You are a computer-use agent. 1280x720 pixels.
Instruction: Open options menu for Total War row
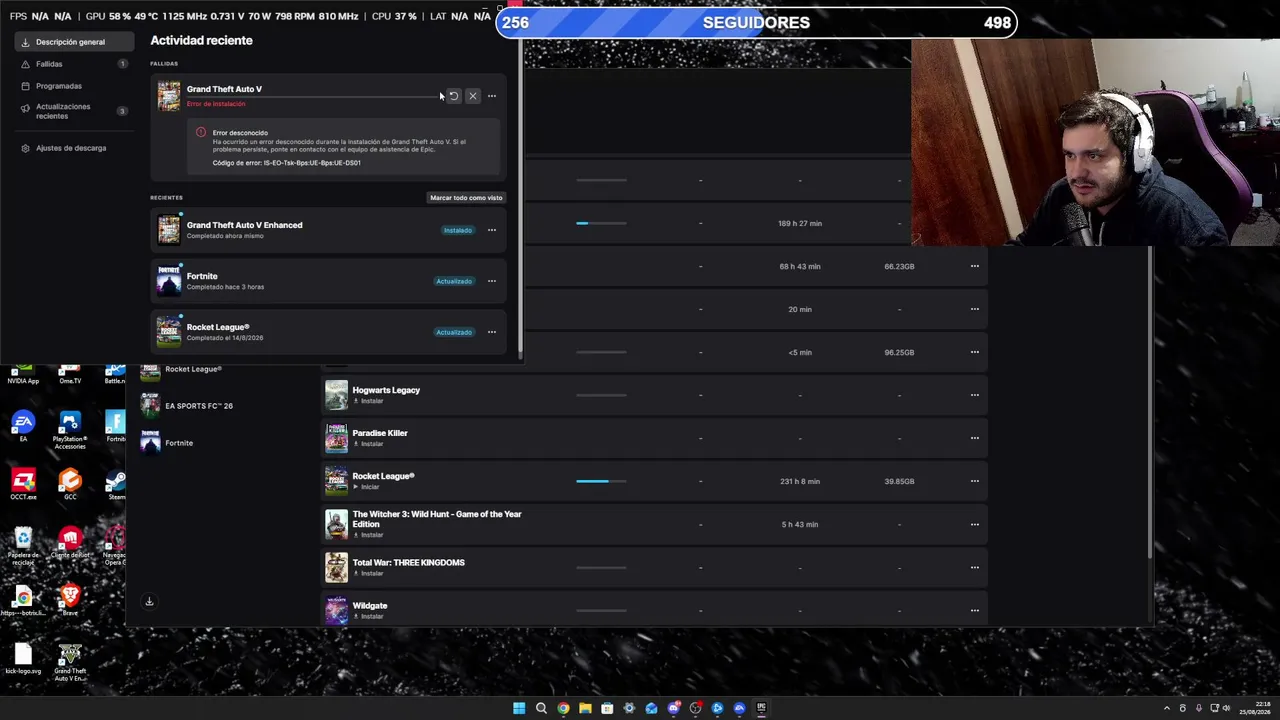tap(975, 567)
